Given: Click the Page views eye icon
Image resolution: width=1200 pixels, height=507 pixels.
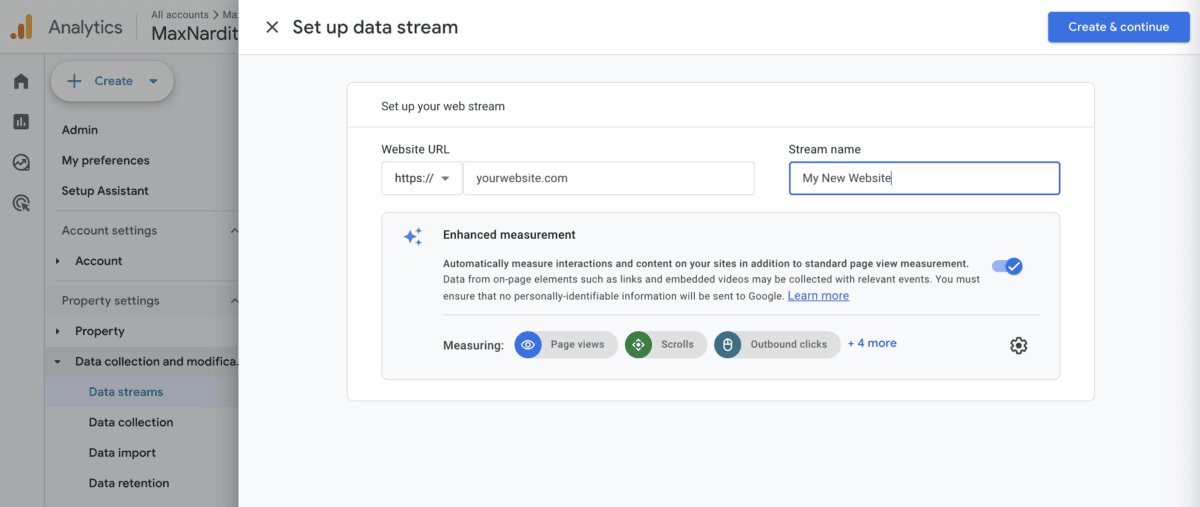Looking at the screenshot, I should tap(528, 344).
